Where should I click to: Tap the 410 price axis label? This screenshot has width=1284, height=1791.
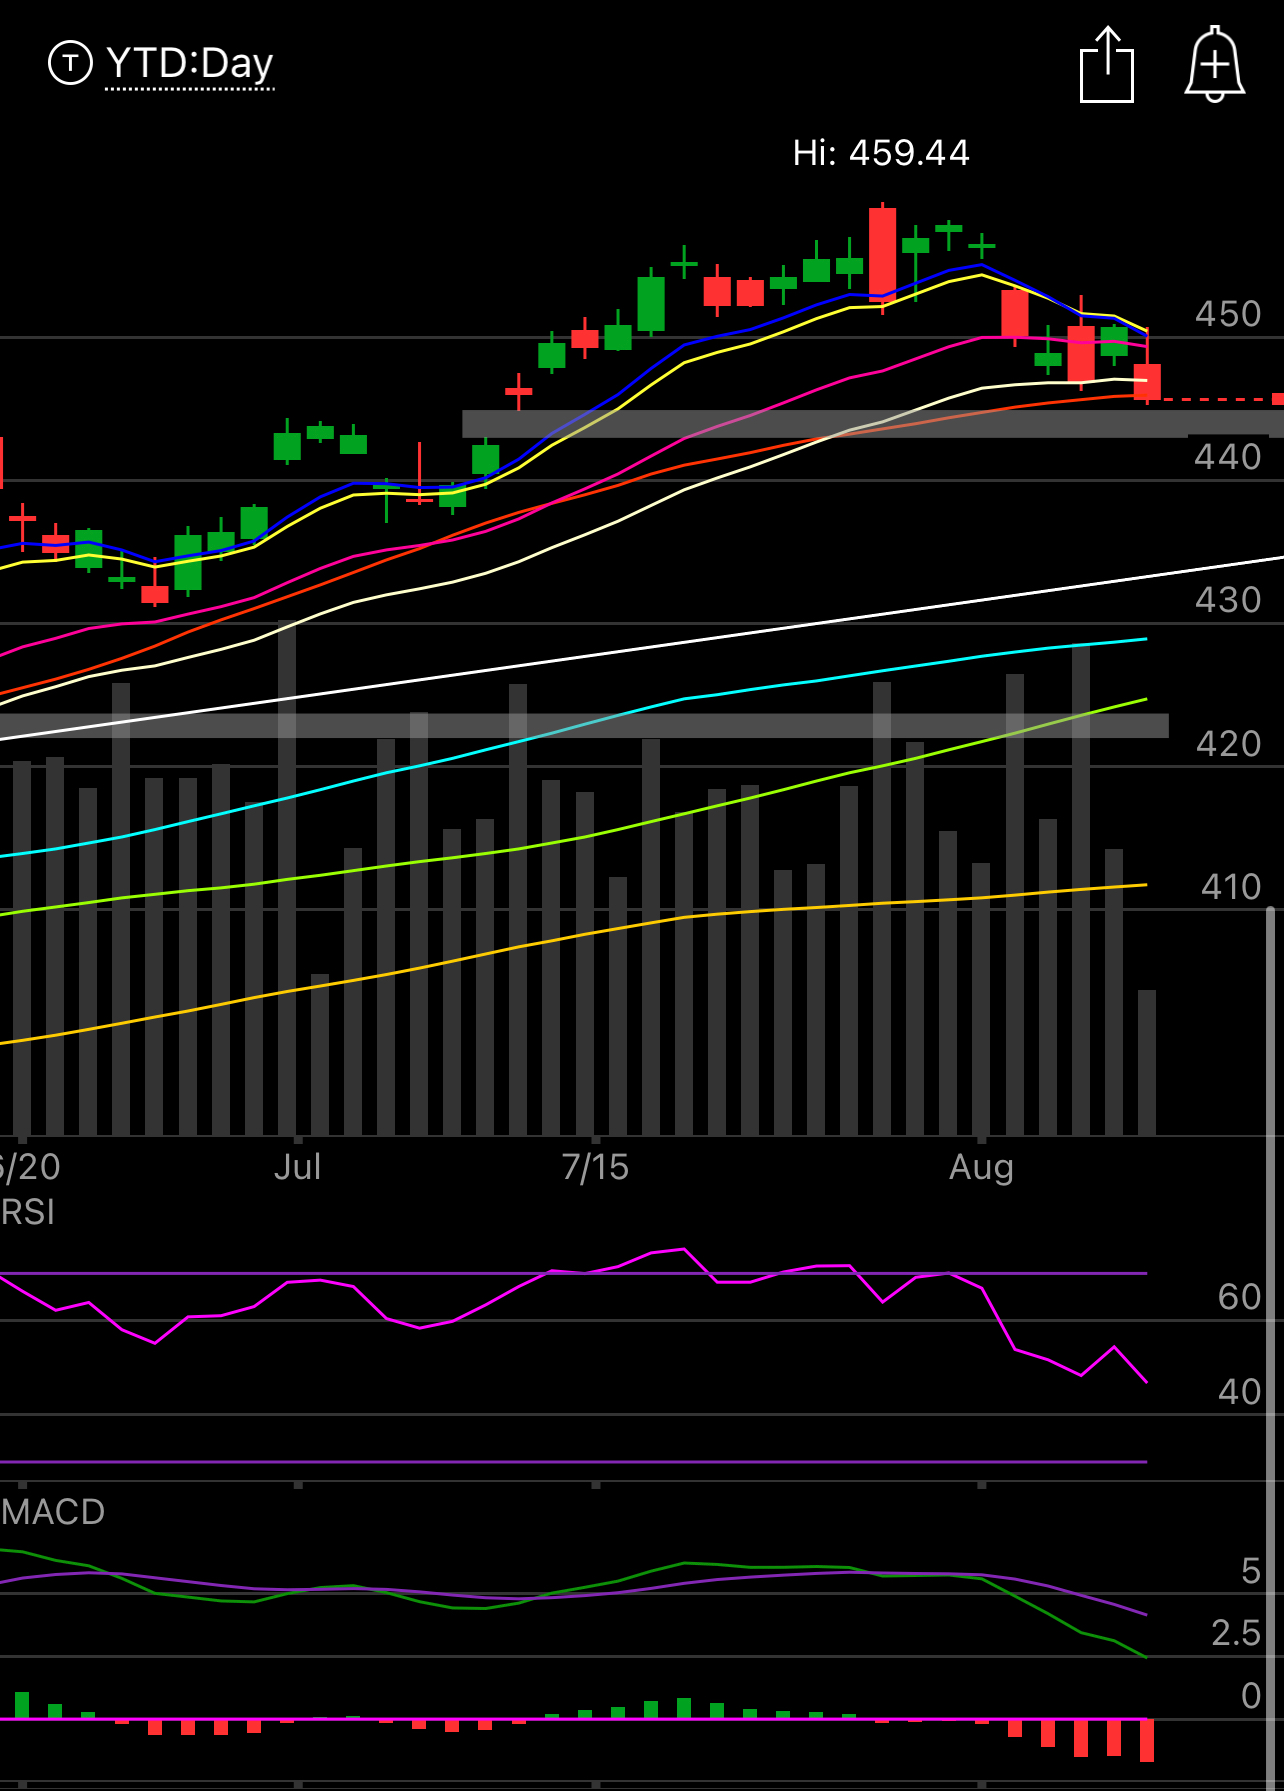coord(1230,887)
